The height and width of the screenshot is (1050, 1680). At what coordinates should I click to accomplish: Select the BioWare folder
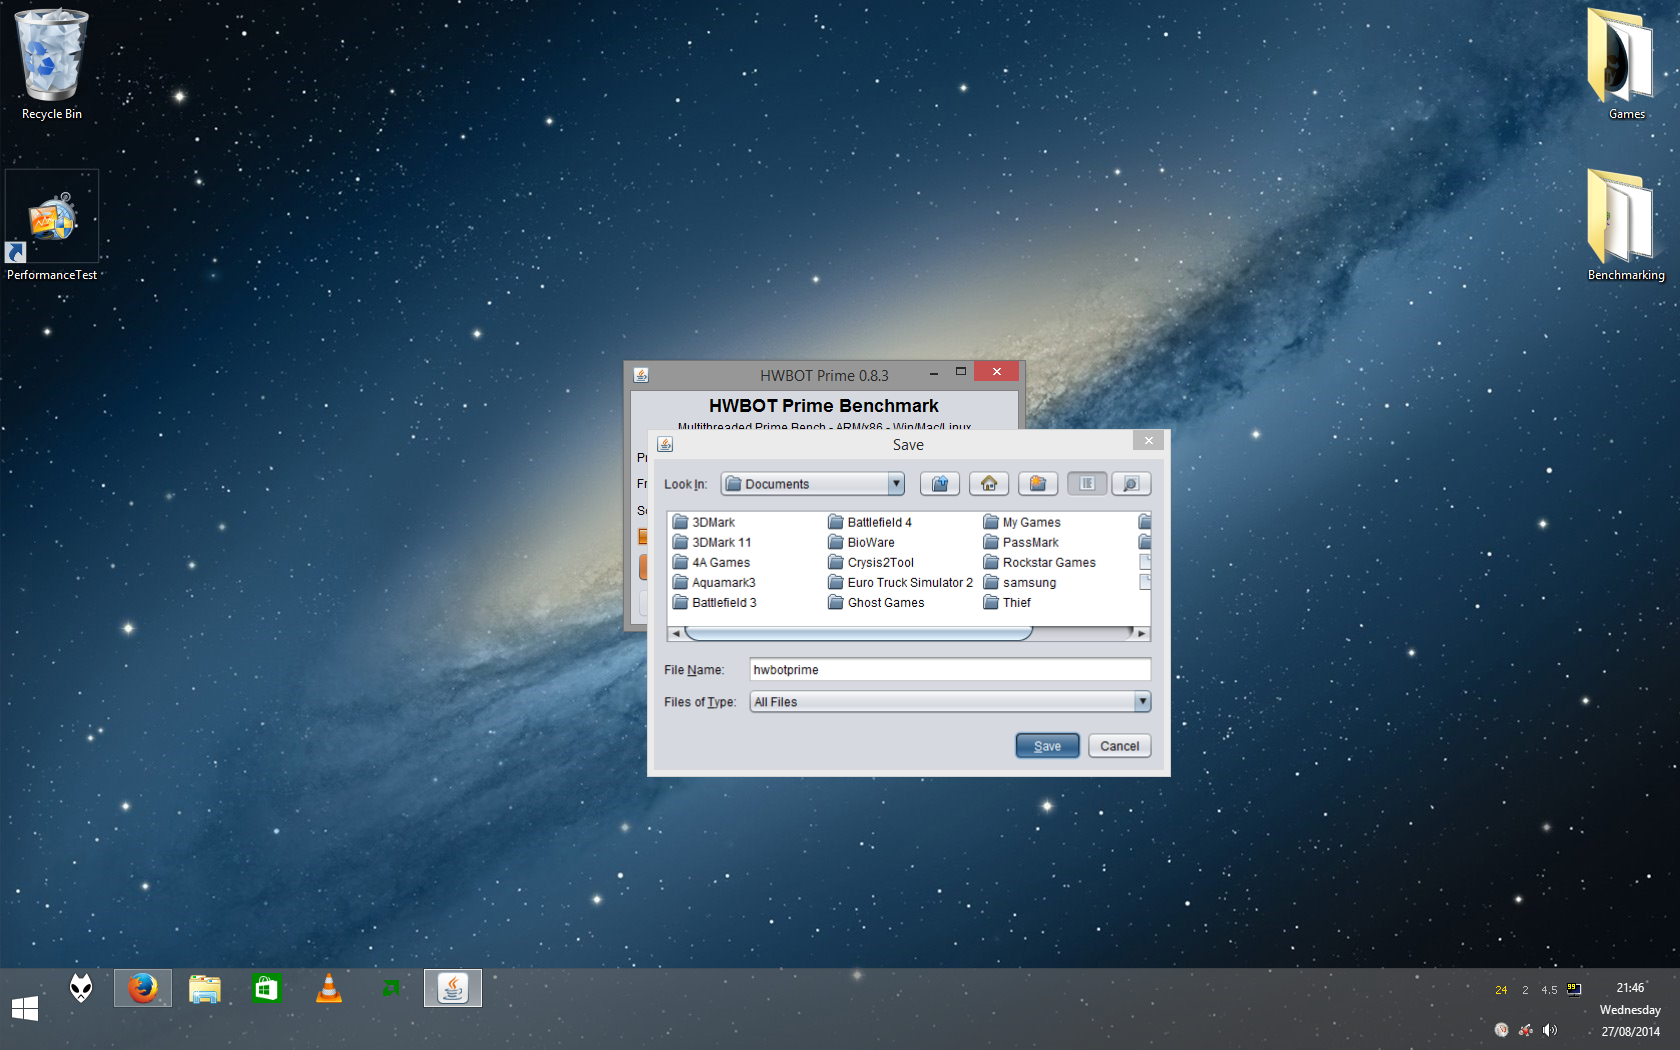(x=861, y=542)
